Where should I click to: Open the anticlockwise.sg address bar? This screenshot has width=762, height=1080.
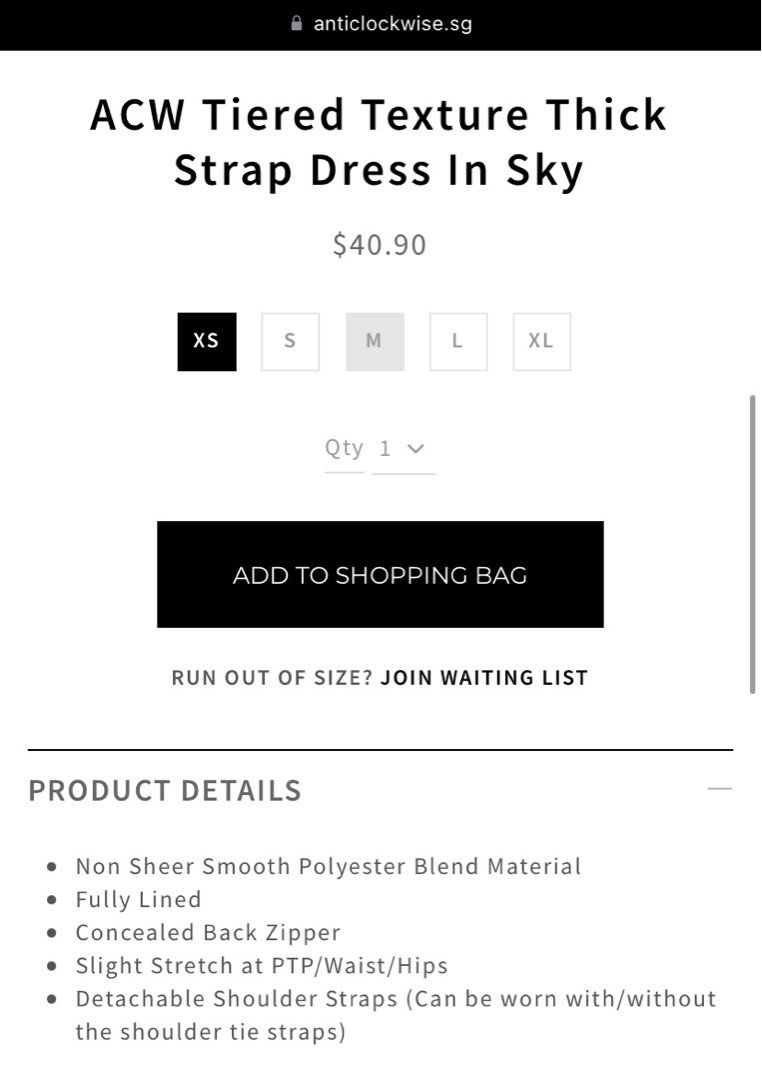(390, 23)
